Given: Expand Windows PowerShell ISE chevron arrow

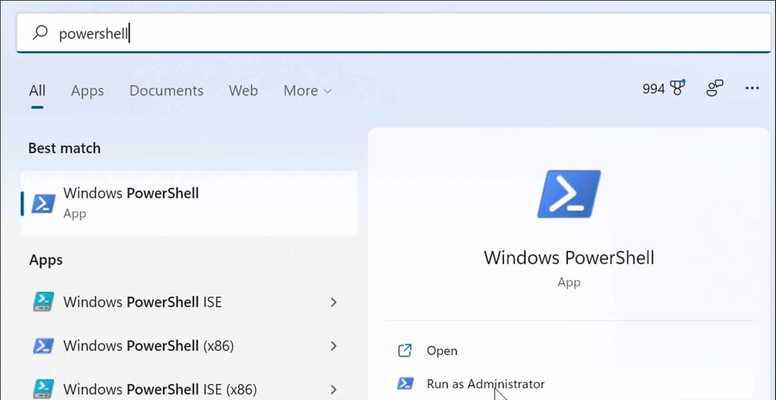Looking at the screenshot, I should 334,302.
